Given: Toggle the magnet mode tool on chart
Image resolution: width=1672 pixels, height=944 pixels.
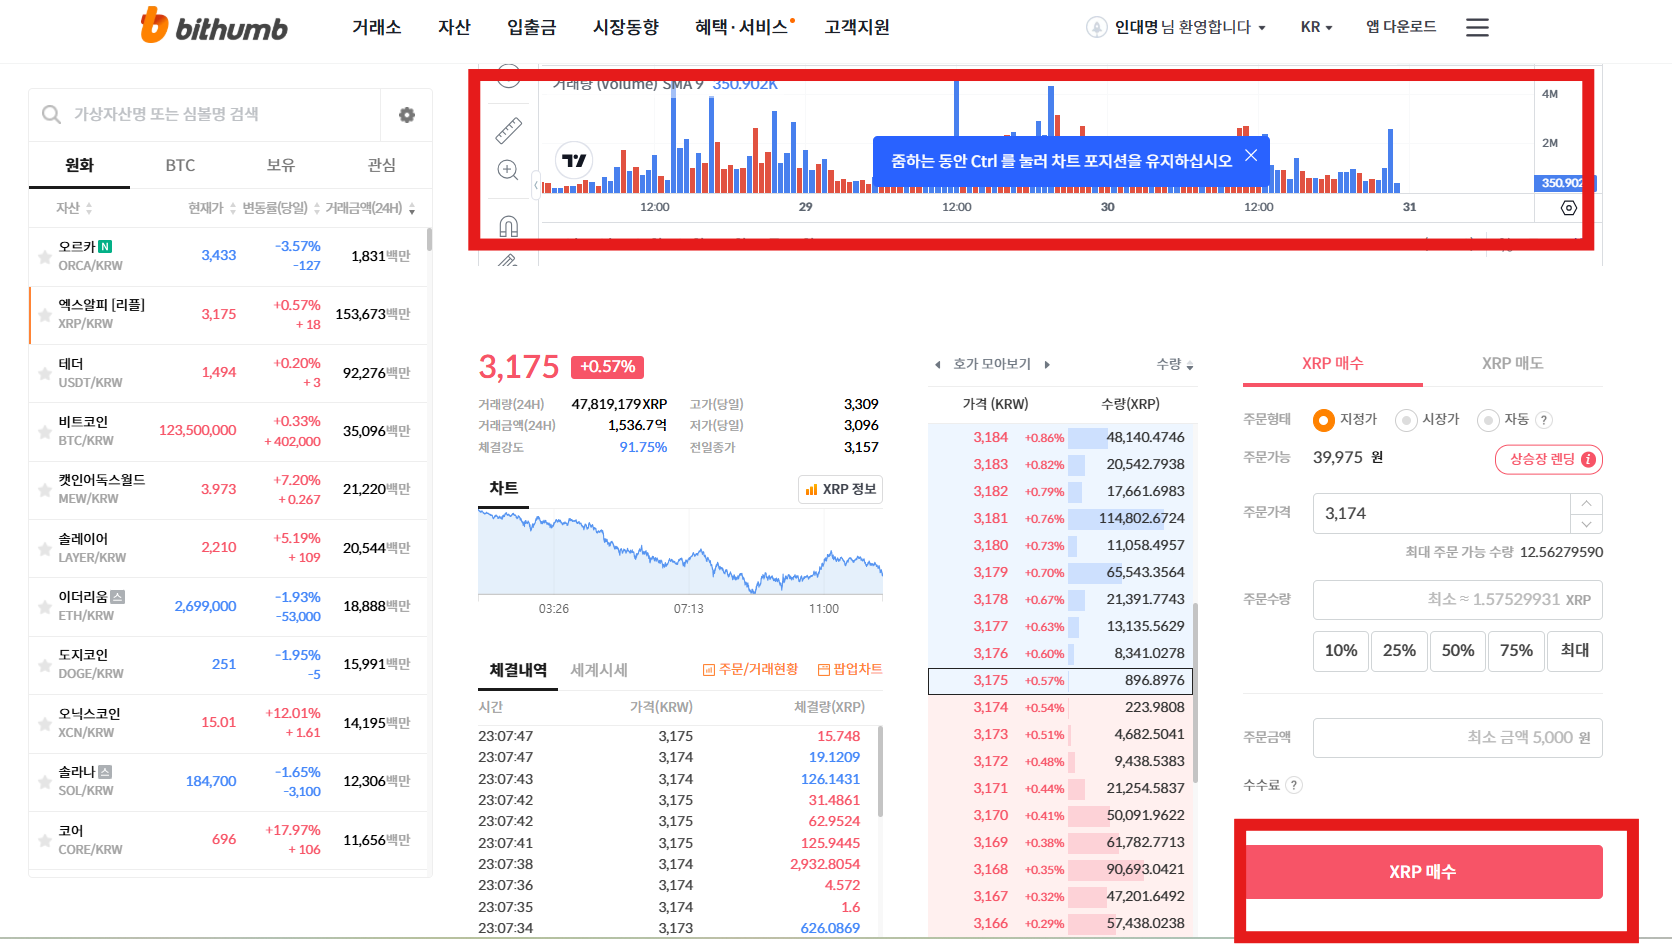Looking at the screenshot, I should coord(508,226).
